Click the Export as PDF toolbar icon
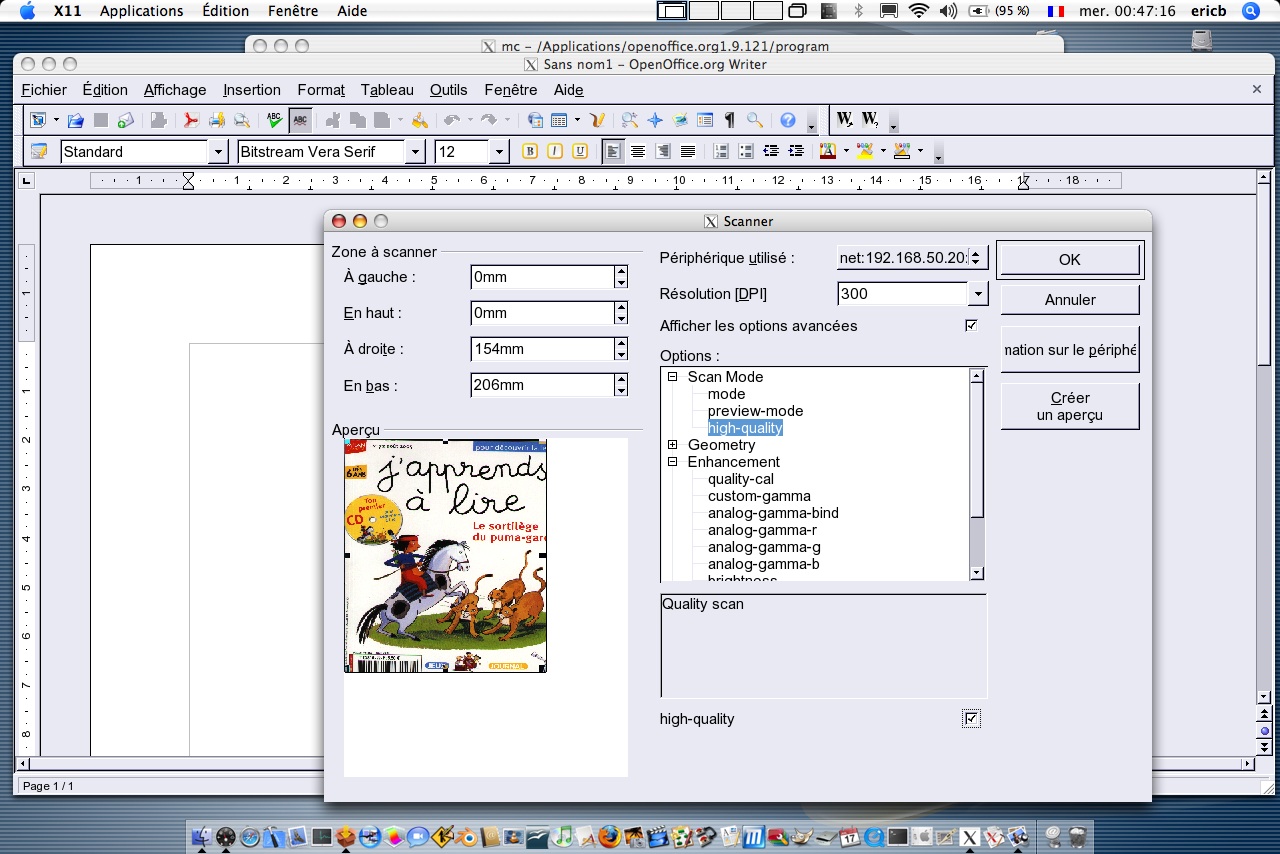Image resolution: width=1280 pixels, height=854 pixels. coord(190,120)
